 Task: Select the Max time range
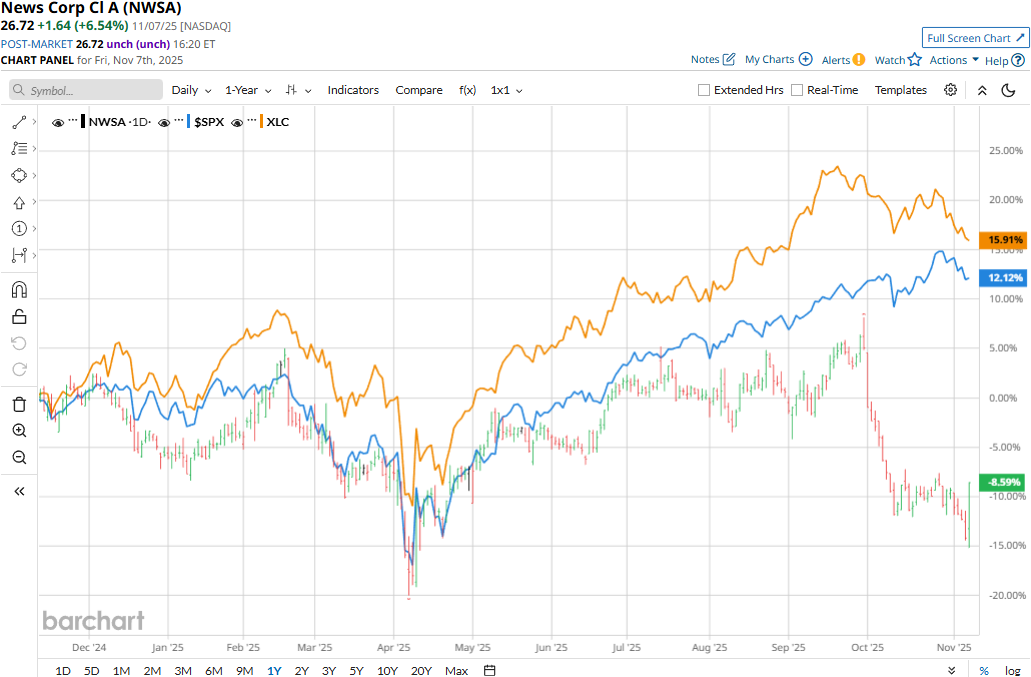pyautogui.click(x=456, y=670)
